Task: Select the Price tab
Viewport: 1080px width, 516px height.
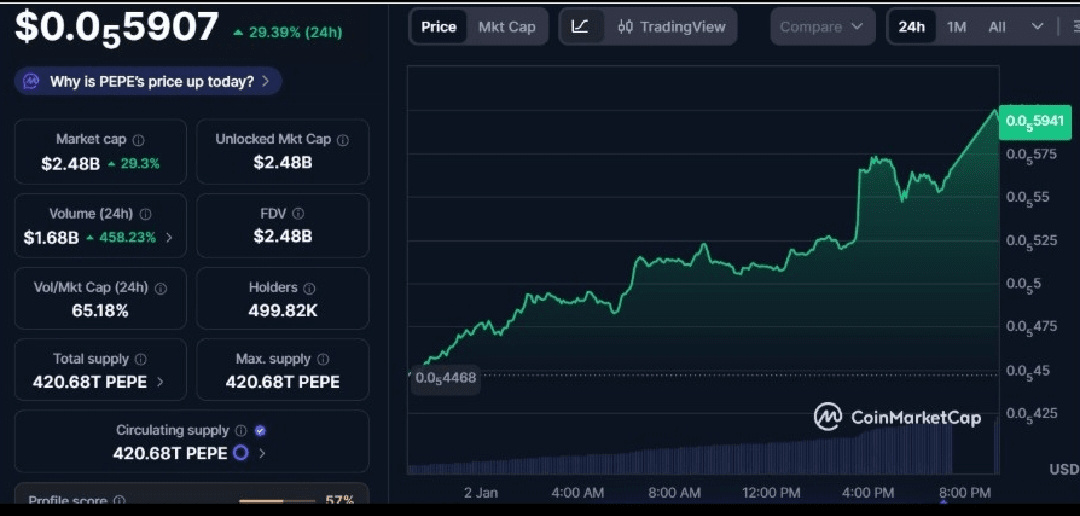Action: 438,27
